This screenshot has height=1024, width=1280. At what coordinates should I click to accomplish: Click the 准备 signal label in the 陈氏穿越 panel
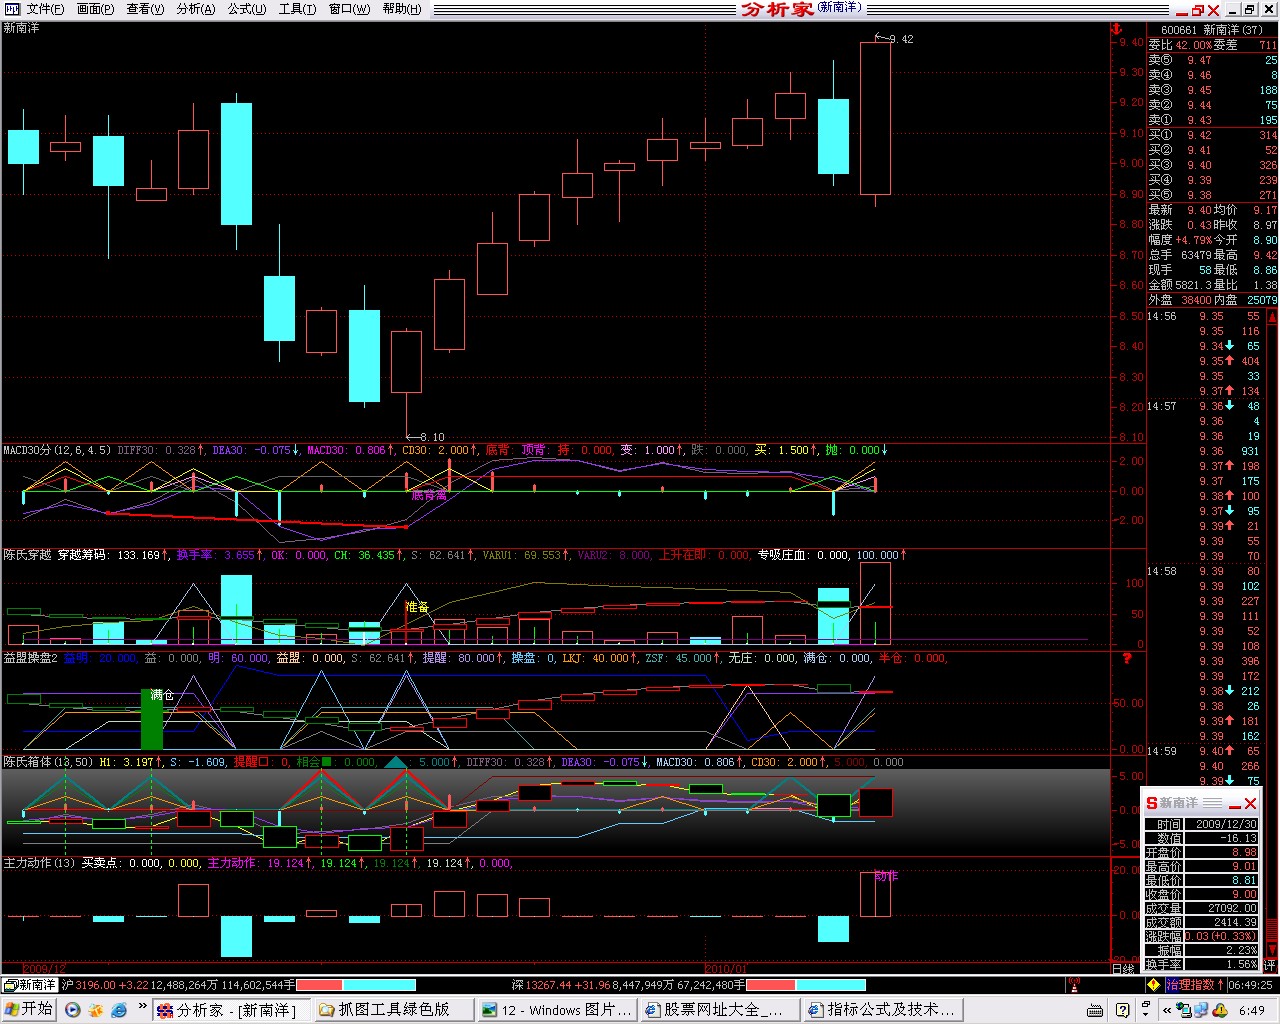point(417,607)
